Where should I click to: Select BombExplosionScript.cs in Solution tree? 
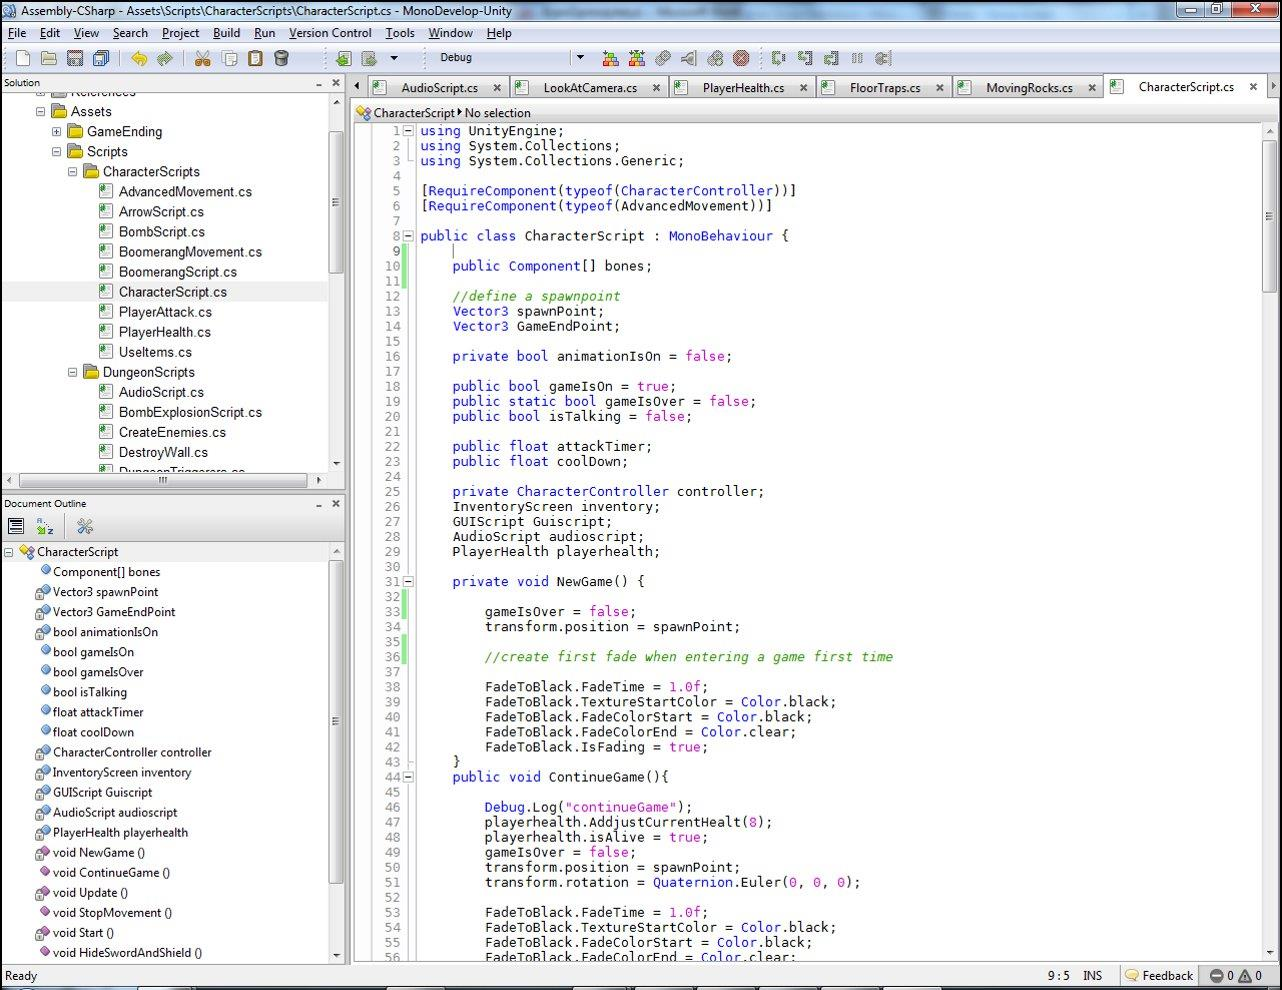(190, 412)
